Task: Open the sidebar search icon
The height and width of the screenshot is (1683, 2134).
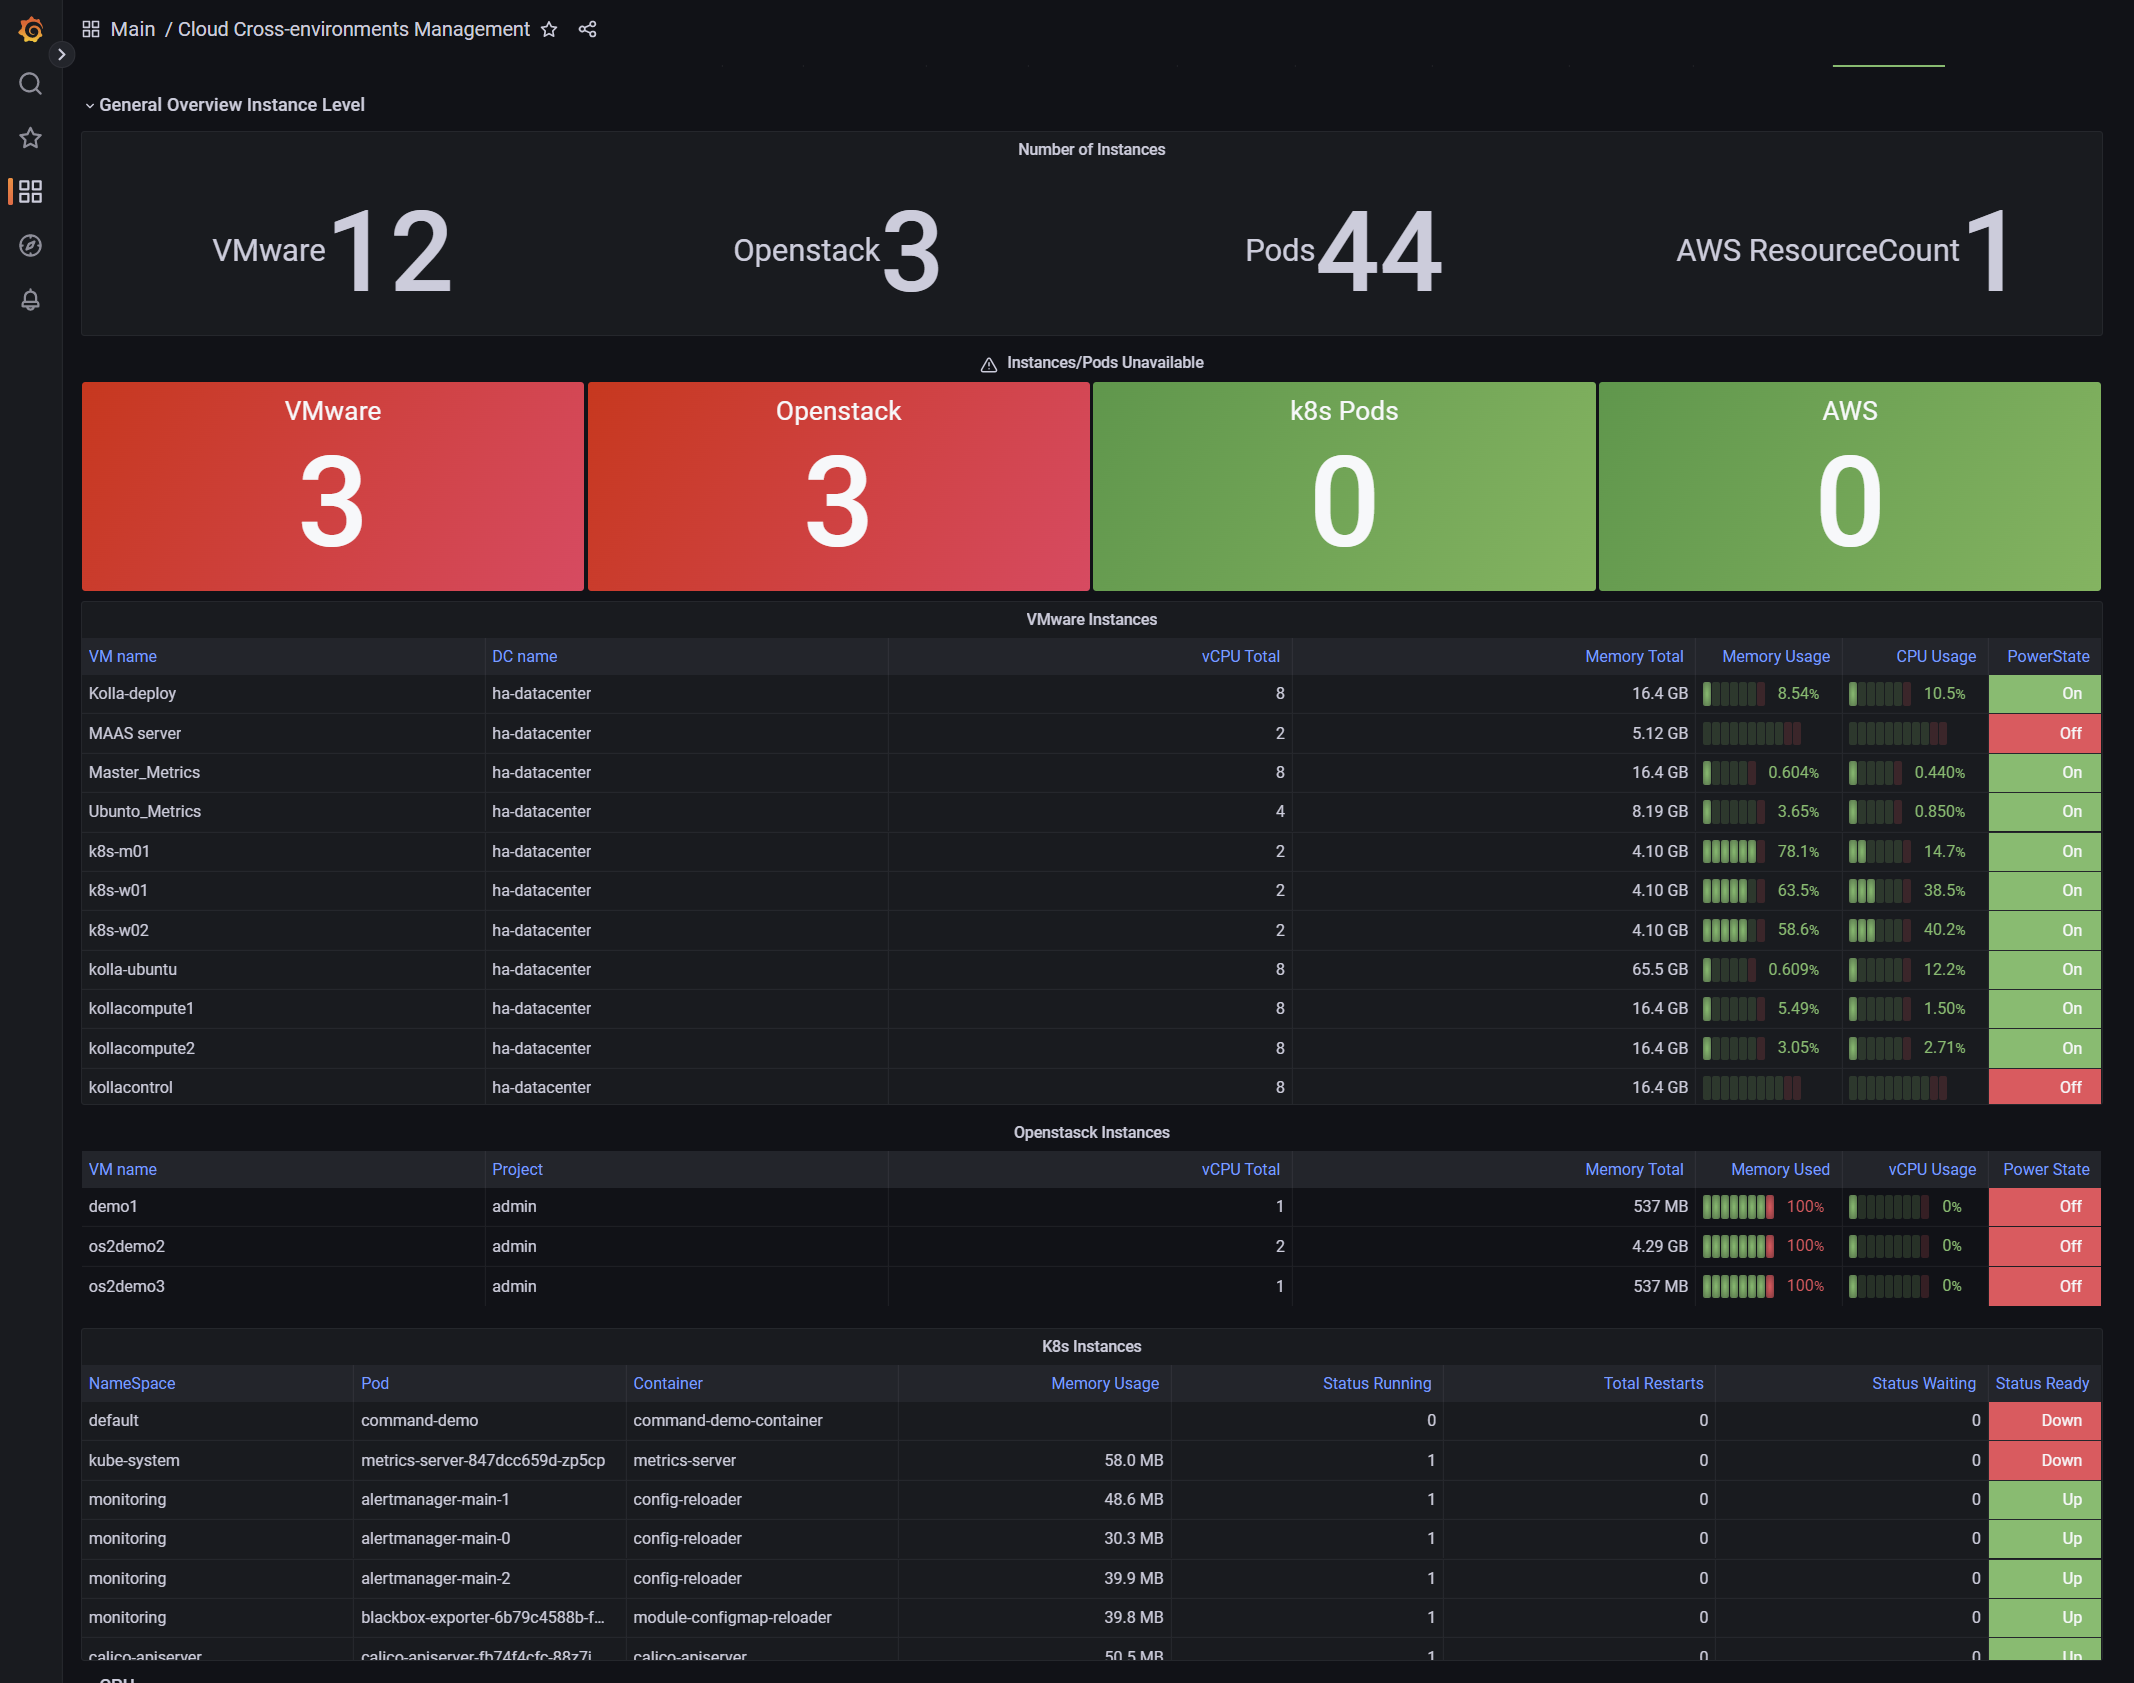Action: (31, 84)
